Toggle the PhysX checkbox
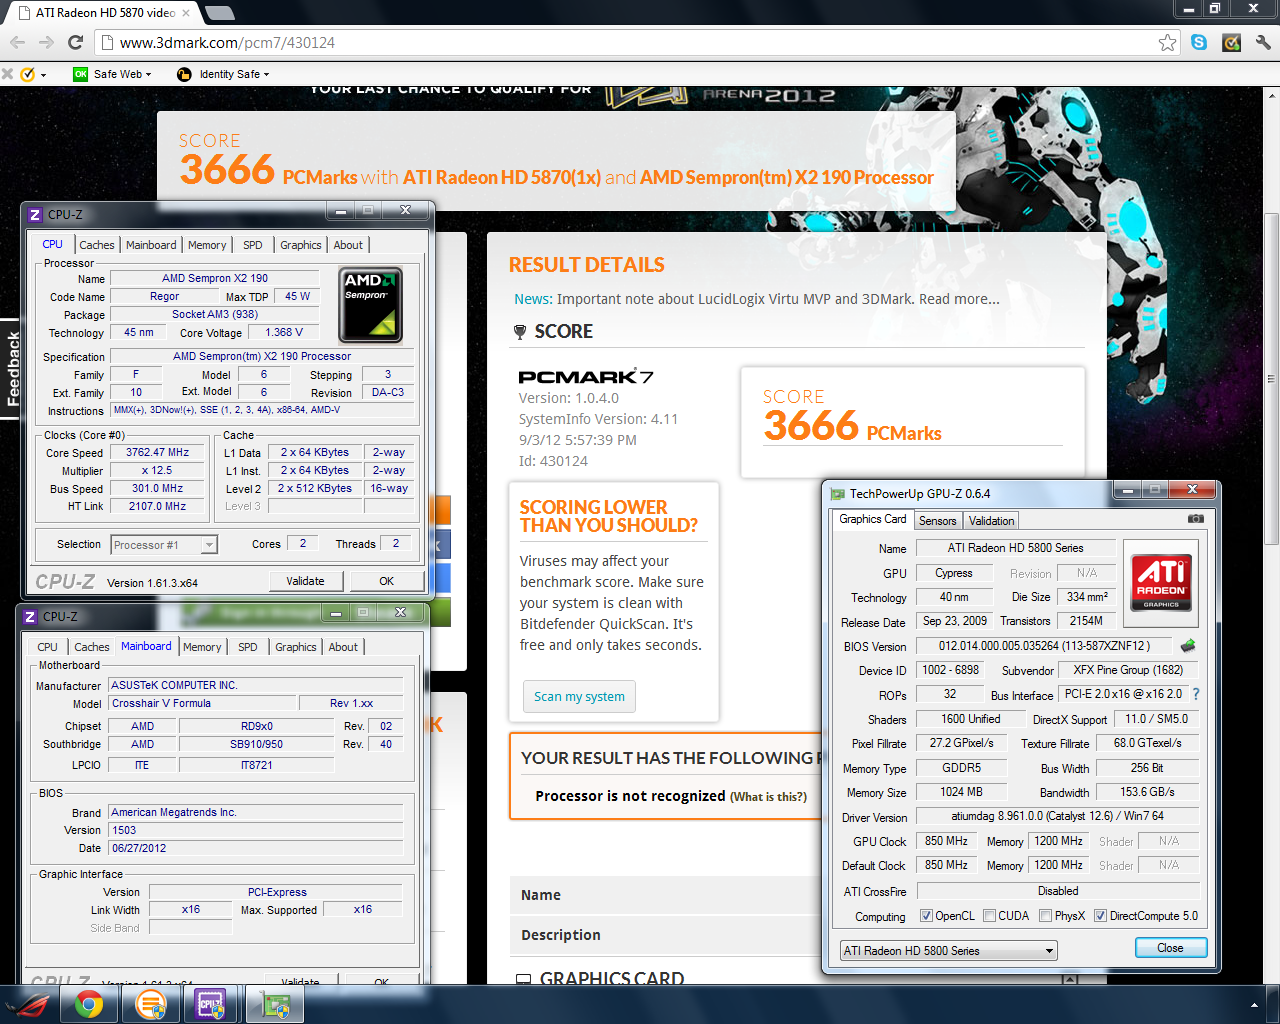This screenshot has width=1280, height=1024. [x=1045, y=916]
